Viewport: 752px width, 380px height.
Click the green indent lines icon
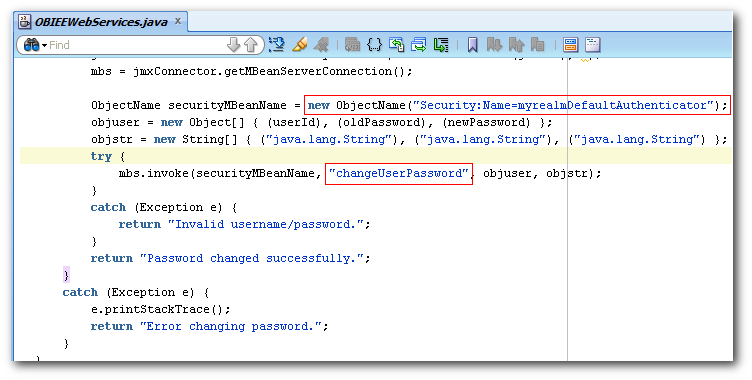pos(441,45)
